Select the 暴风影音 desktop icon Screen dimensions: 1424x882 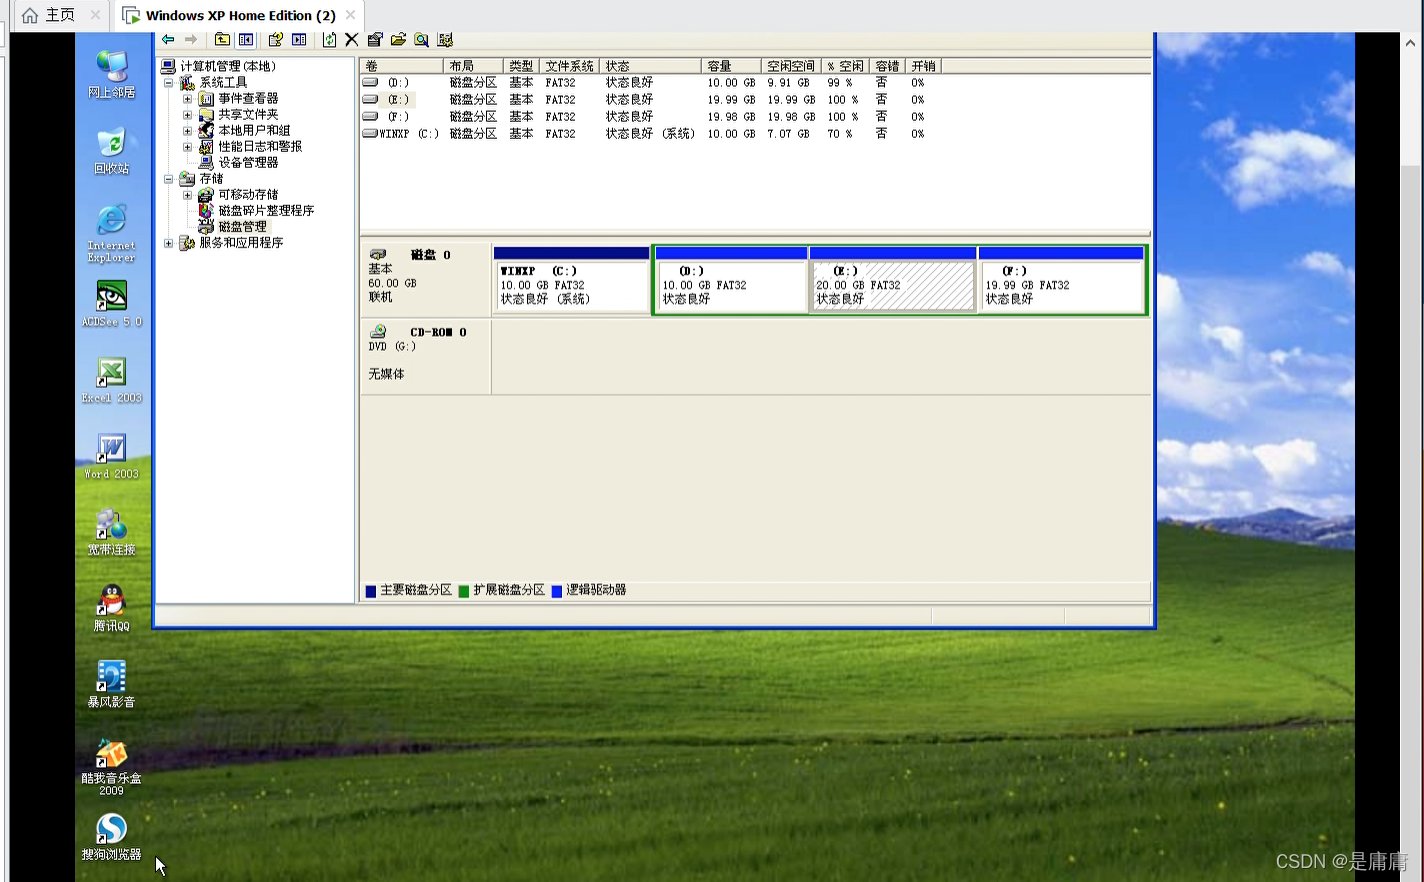[111, 684]
